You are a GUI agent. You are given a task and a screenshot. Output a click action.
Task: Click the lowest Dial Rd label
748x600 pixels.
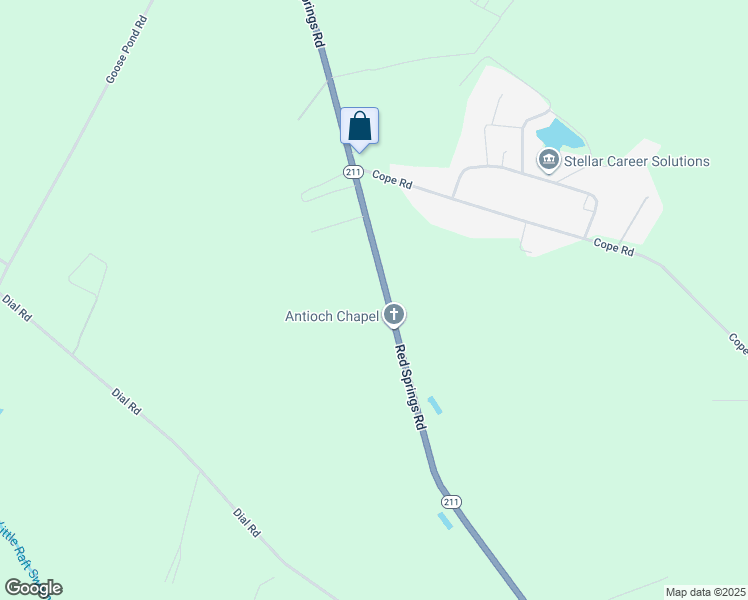tap(247, 523)
